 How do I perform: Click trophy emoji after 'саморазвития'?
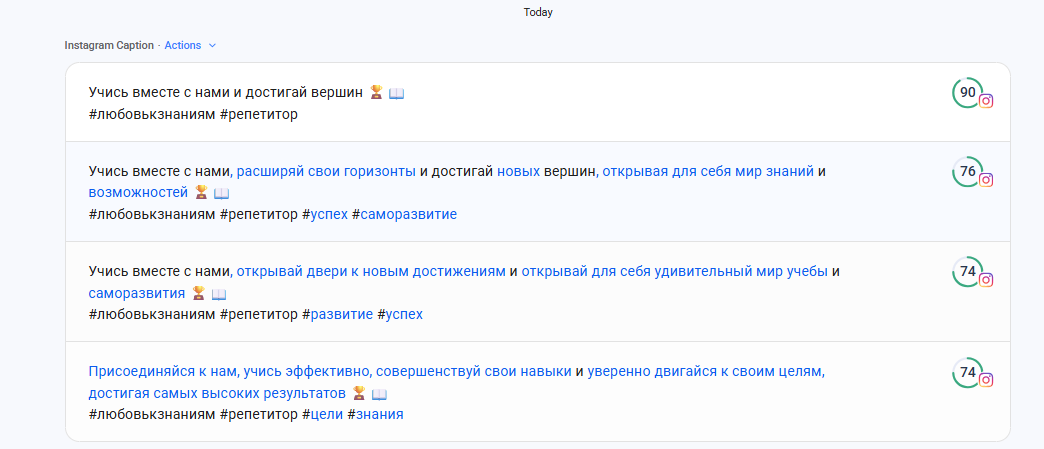tap(198, 293)
